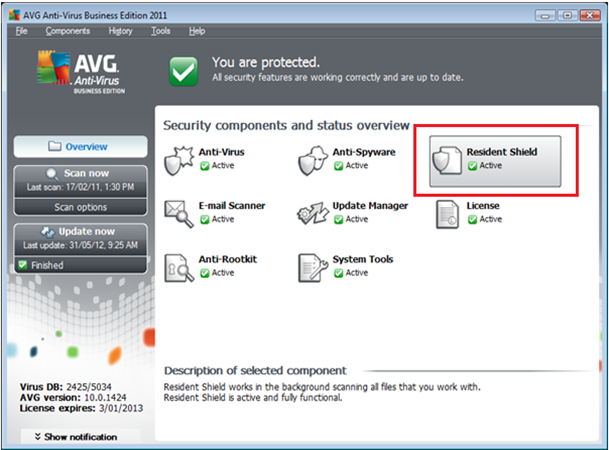Select the Anti-Rootkit label
This screenshot has height=450, width=609.
pyautogui.click(x=228, y=259)
